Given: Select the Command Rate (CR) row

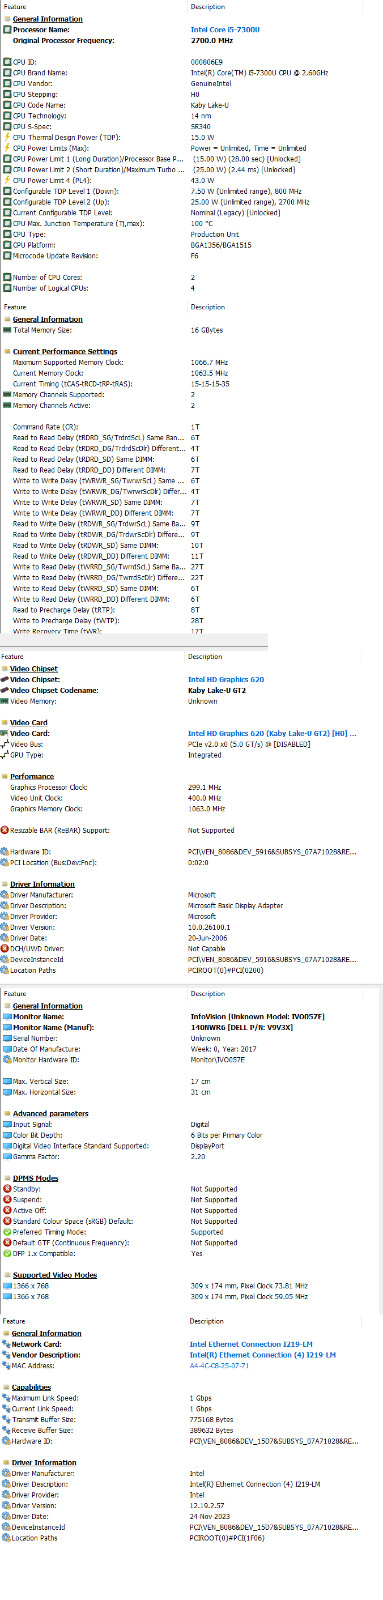Looking at the screenshot, I should (x=134, y=427).
